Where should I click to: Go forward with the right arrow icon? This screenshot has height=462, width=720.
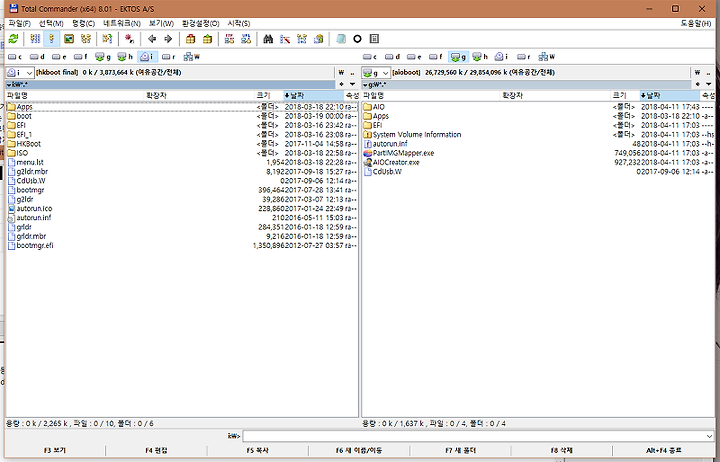[168, 39]
